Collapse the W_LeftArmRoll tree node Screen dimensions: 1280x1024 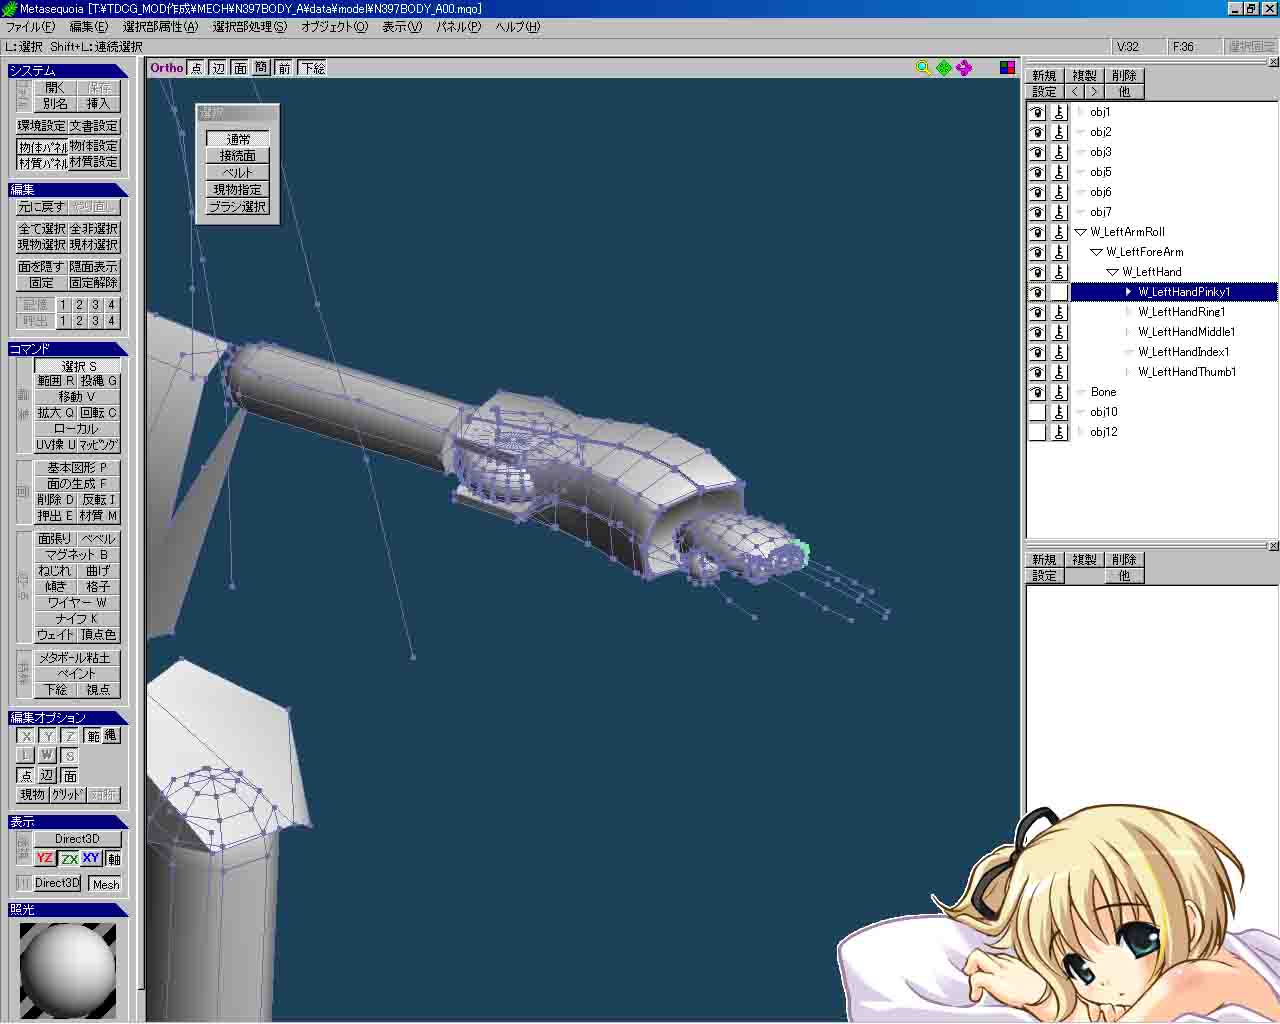(x=1080, y=232)
